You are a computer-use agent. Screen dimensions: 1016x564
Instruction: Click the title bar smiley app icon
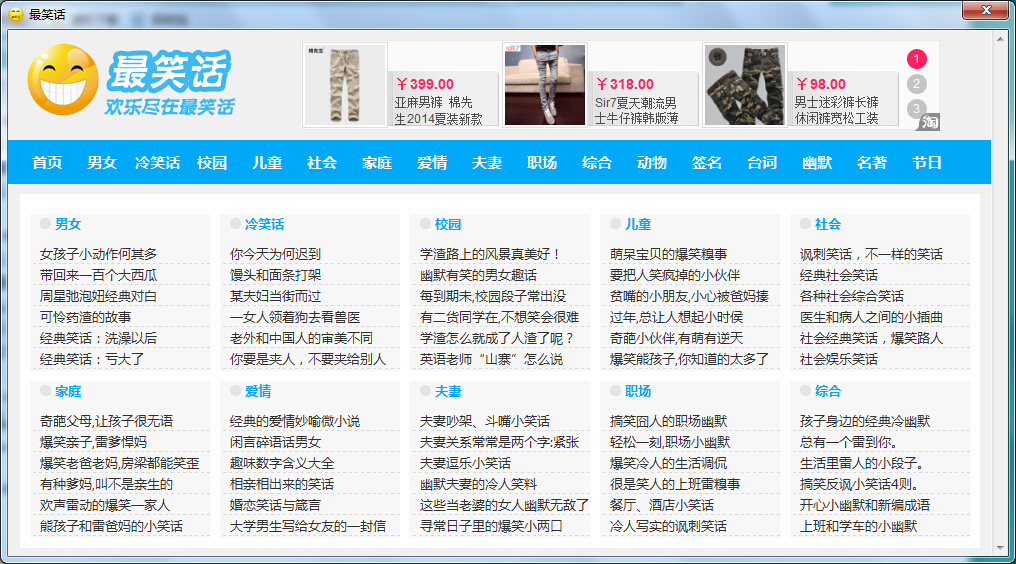[16, 14]
